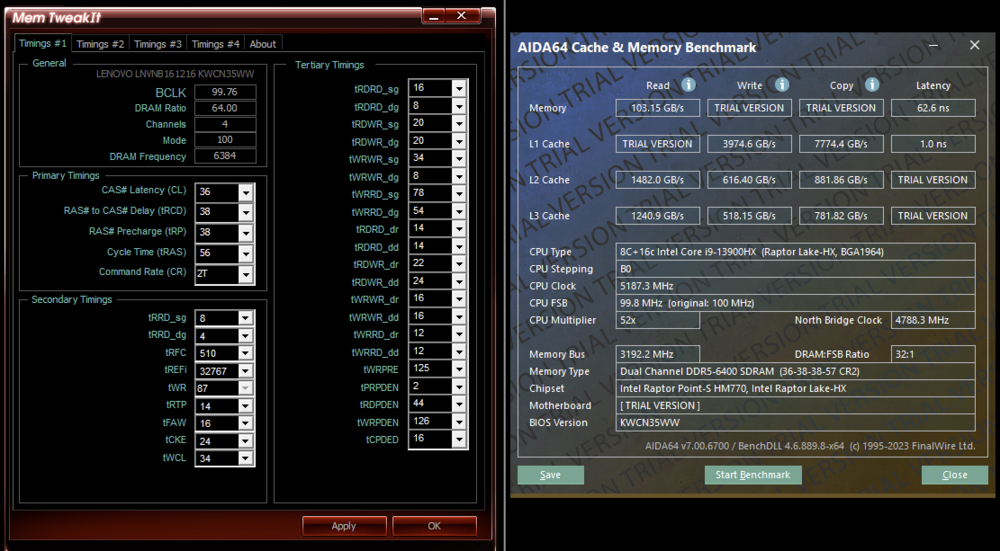Click the Copy column info icon
This screenshot has height=551, width=1000.
pos(872,85)
